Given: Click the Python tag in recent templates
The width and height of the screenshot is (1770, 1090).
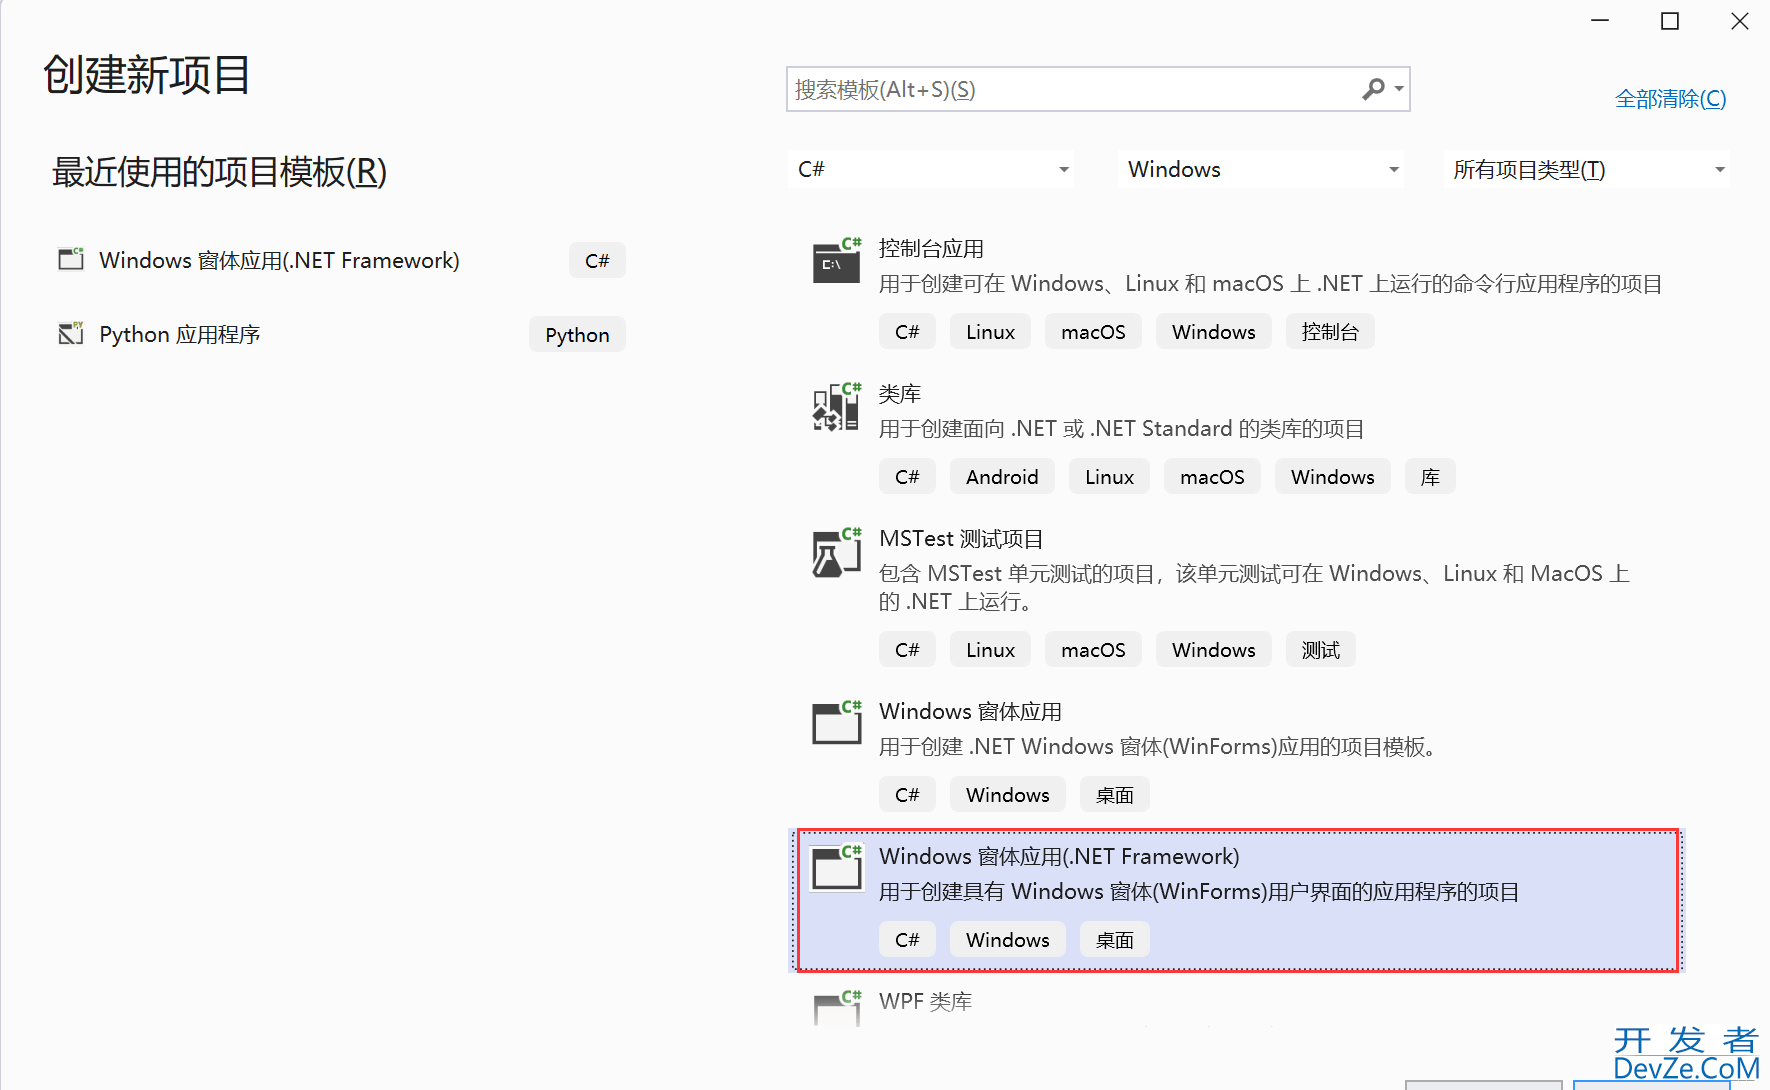Looking at the screenshot, I should tap(577, 334).
